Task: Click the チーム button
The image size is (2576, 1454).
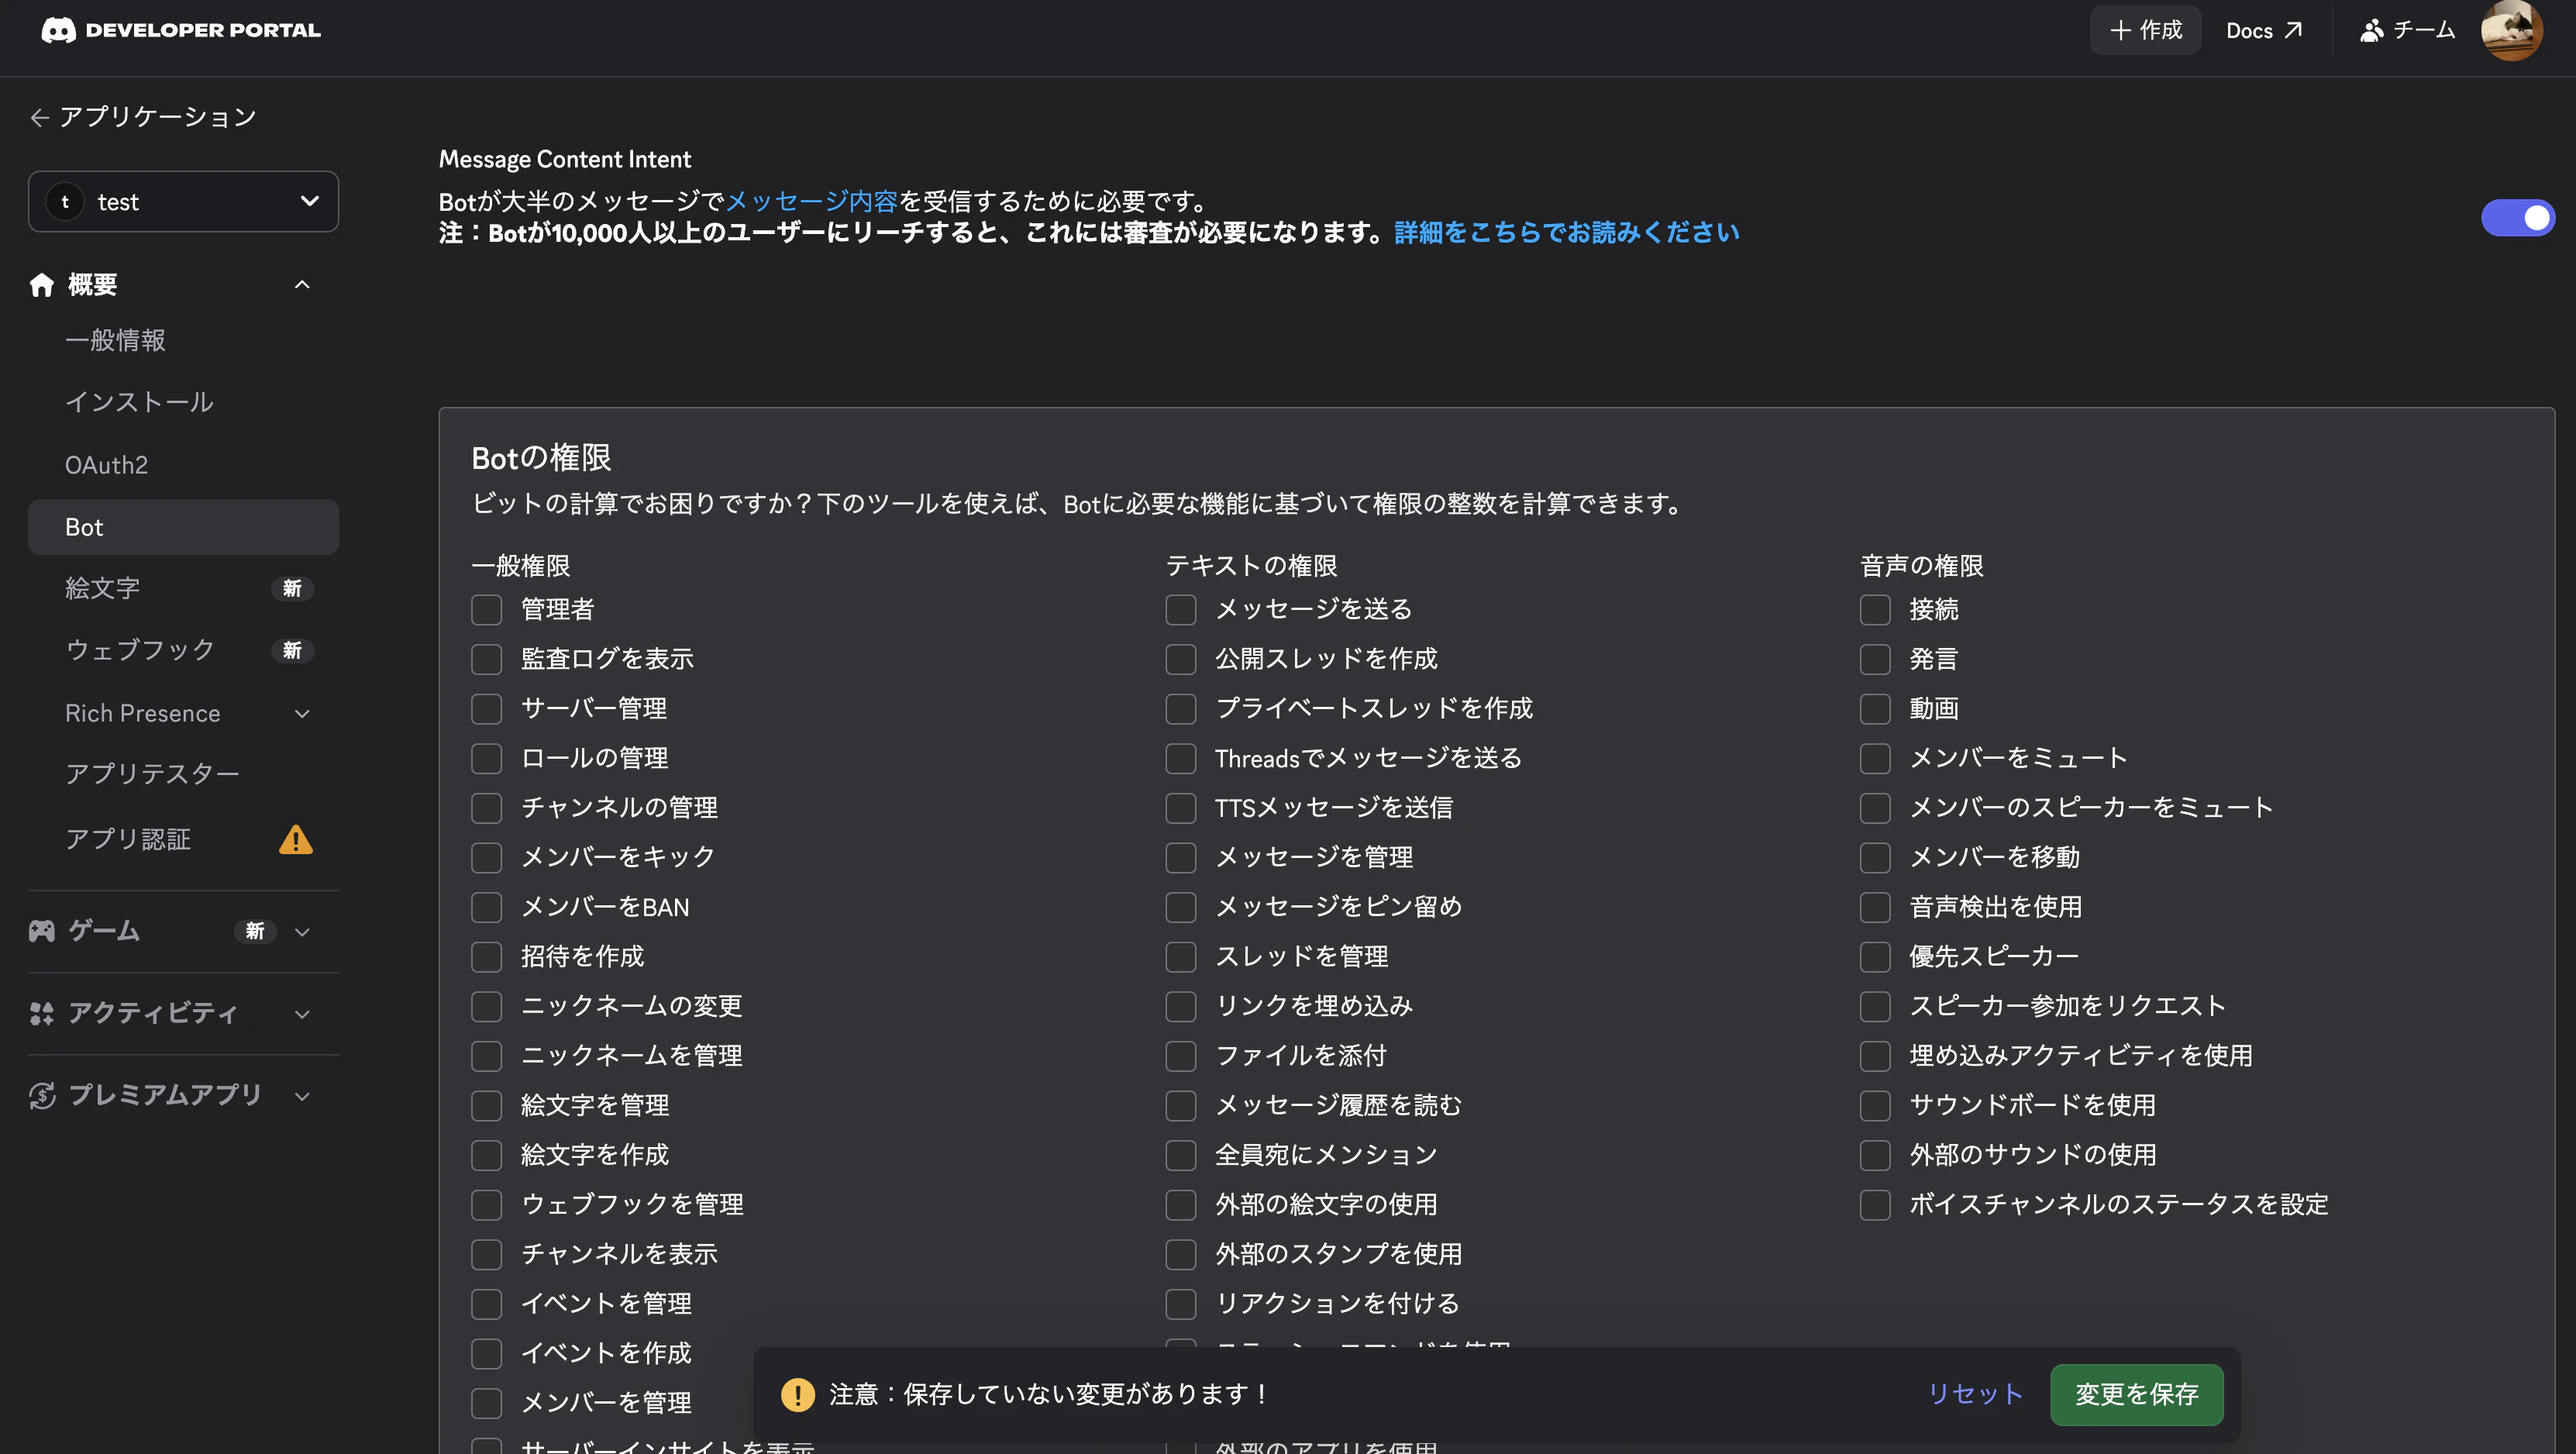Action: pyautogui.click(x=2407, y=31)
